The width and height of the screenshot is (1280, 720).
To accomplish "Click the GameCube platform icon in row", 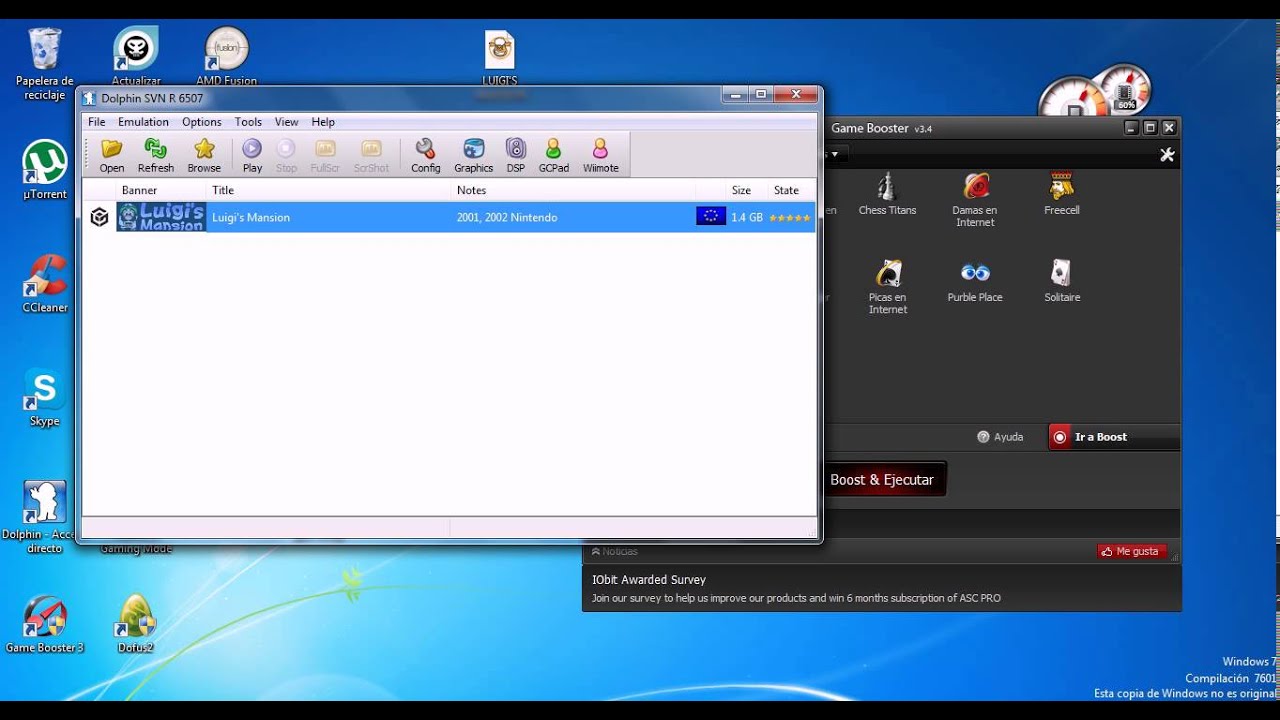I will 99,217.
